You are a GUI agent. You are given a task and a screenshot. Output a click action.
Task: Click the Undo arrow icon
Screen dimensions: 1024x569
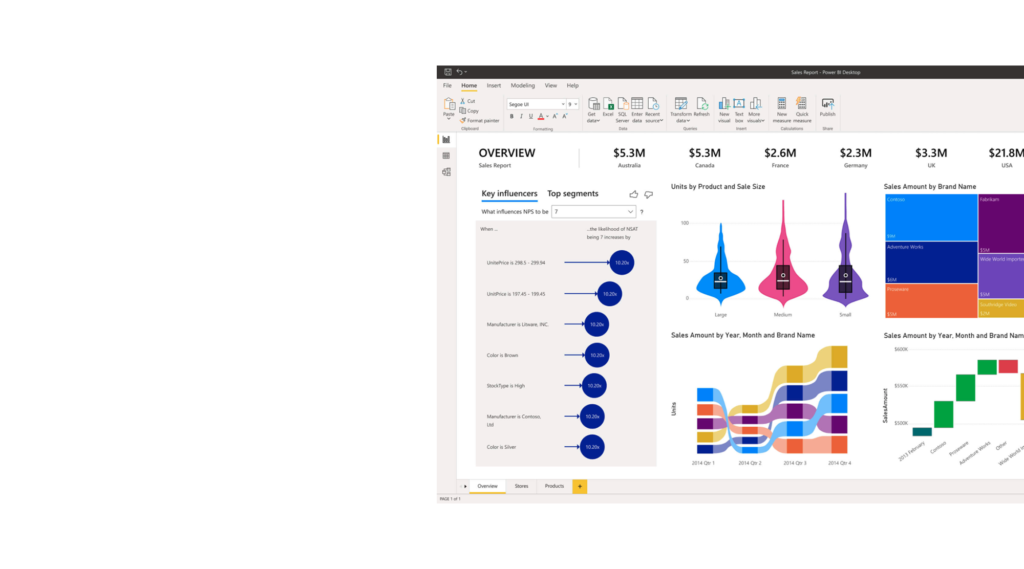click(x=459, y=72)
